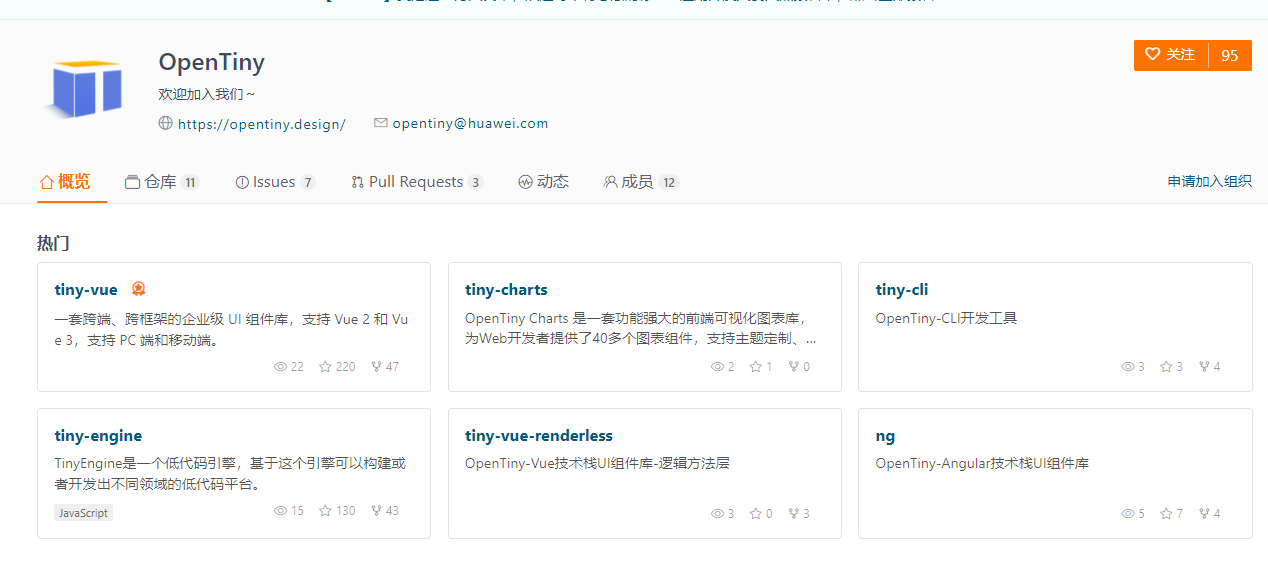This screenshot has height=566, width=1268.
Task: Open the 动态 activity tab
Action: (x=543, y=182)
